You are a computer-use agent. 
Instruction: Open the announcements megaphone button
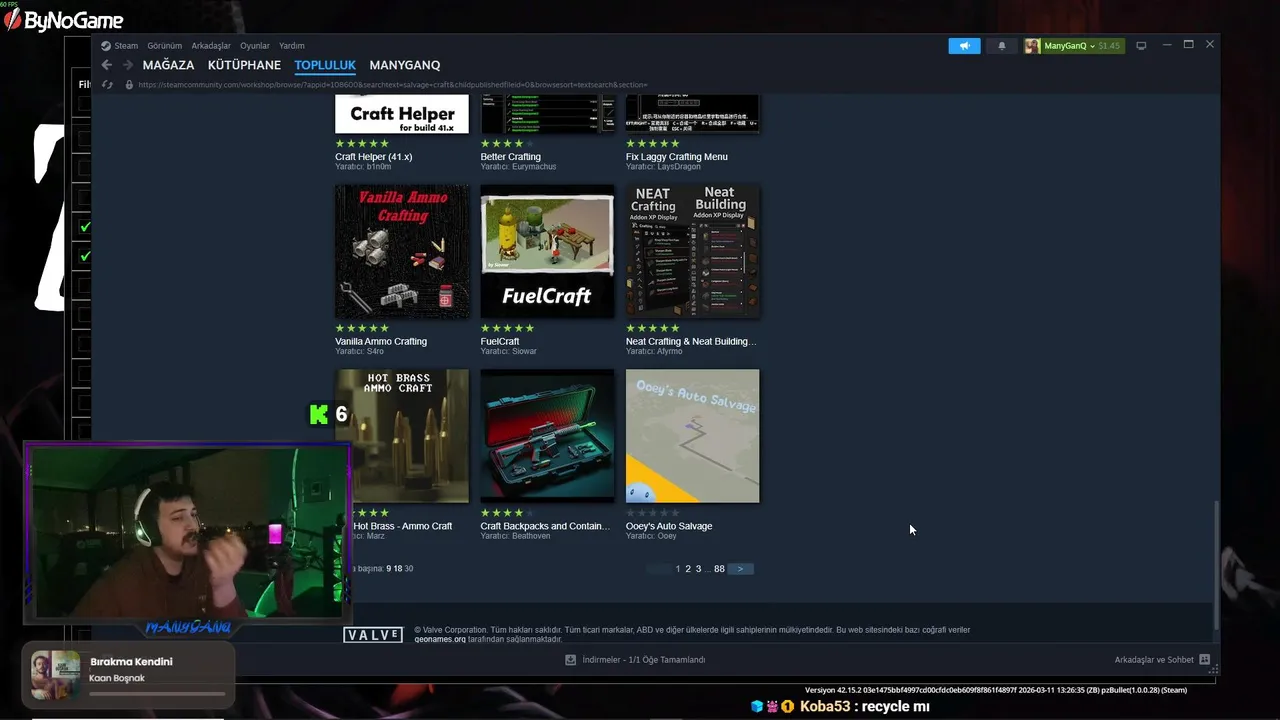point(964,45)
